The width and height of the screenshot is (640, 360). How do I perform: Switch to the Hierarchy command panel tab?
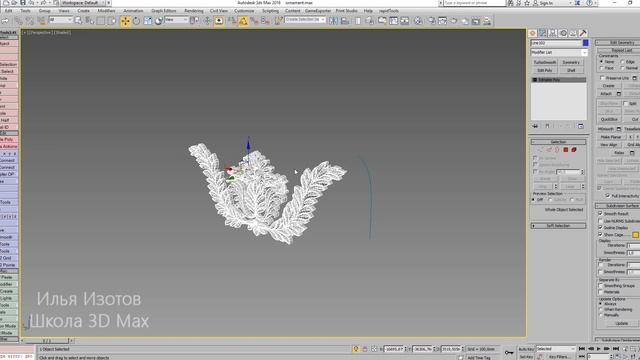point(553,33)
